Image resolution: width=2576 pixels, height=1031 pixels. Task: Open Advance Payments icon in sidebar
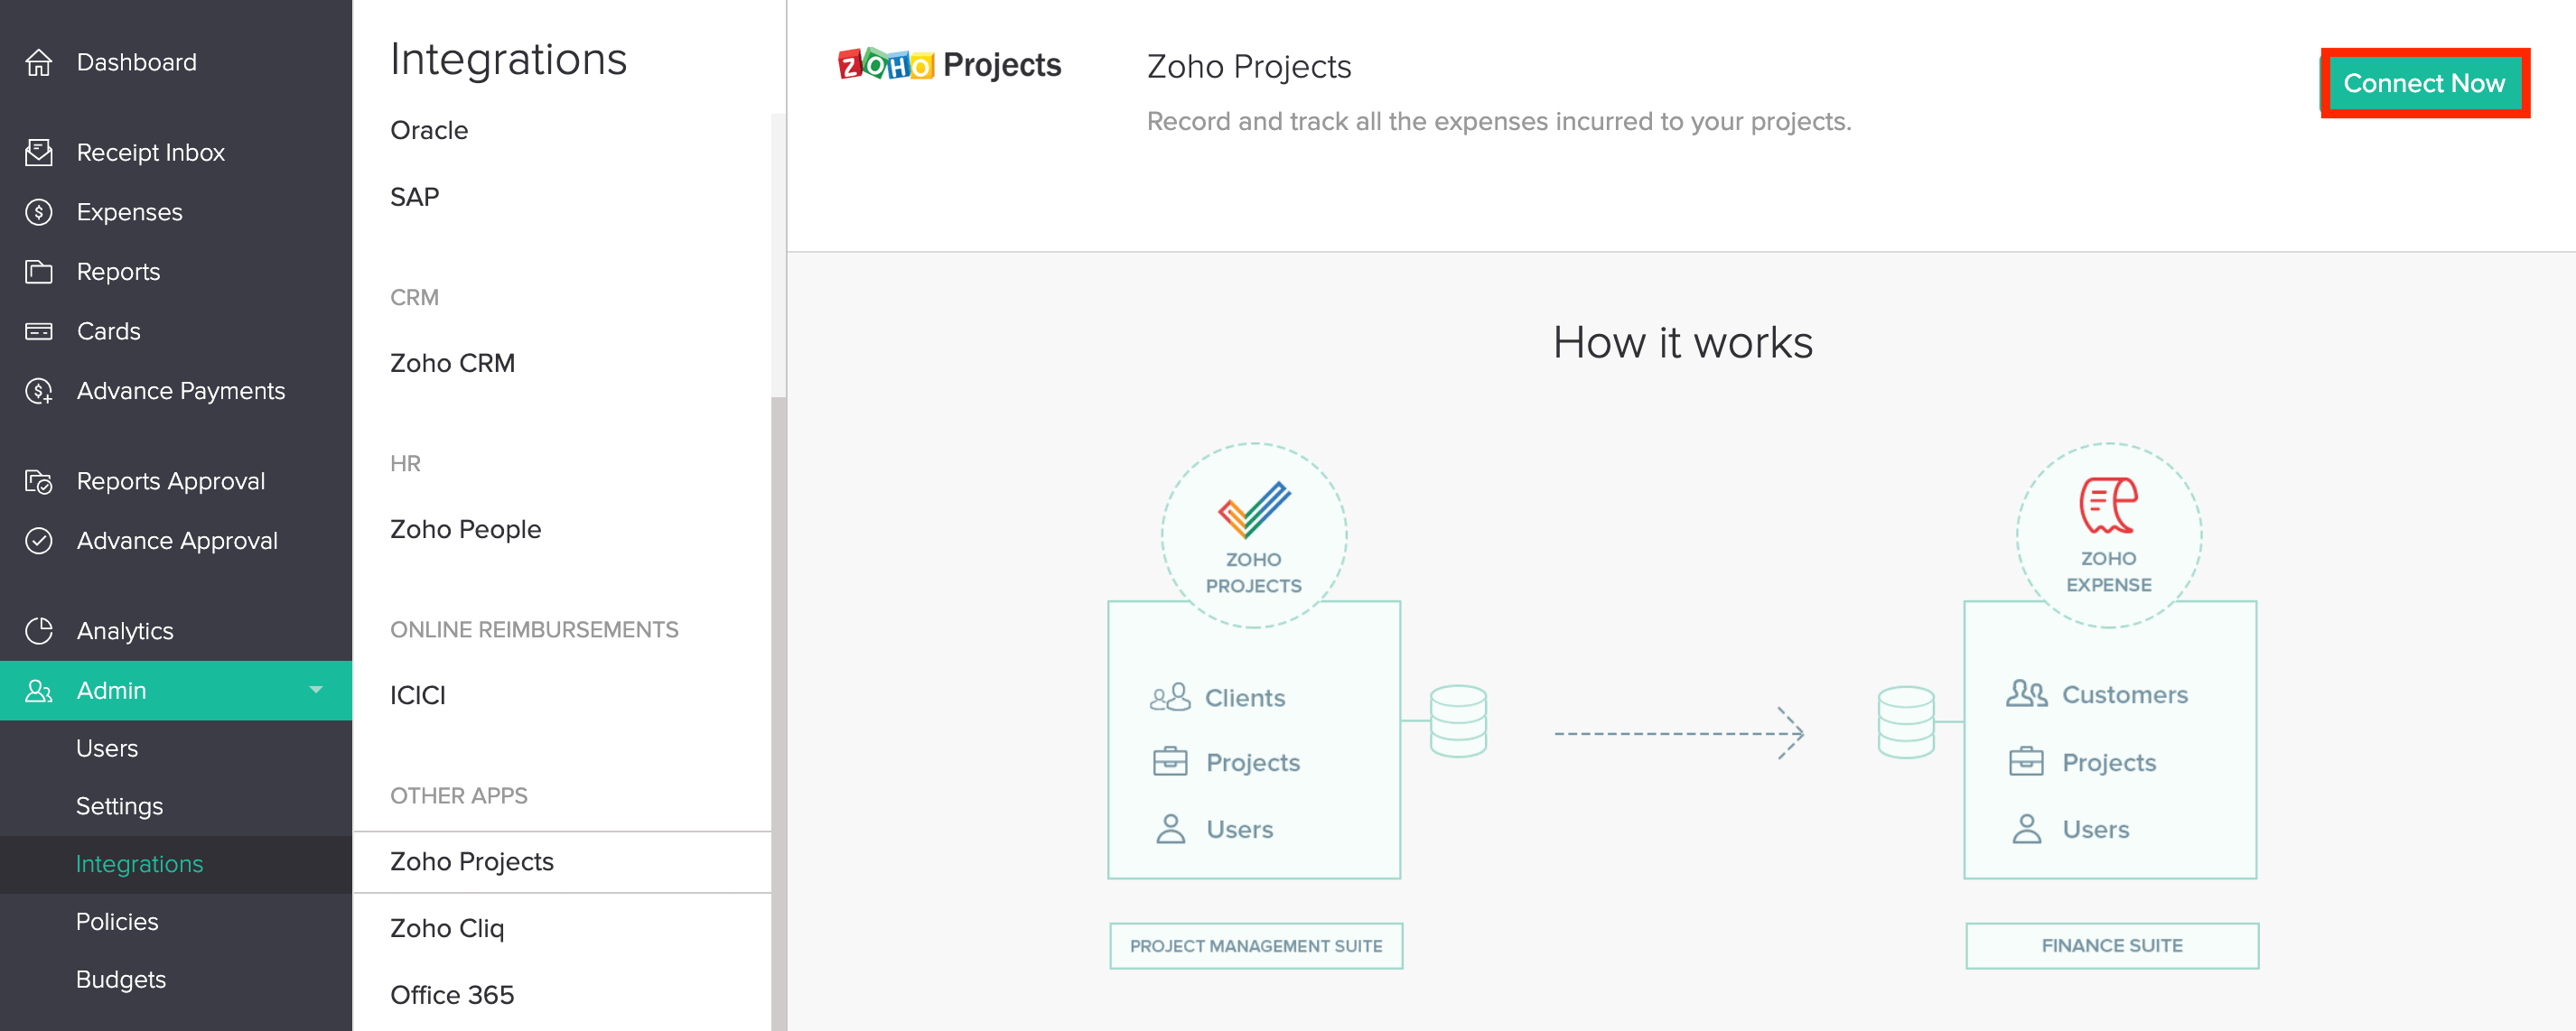tap(39, 391)
